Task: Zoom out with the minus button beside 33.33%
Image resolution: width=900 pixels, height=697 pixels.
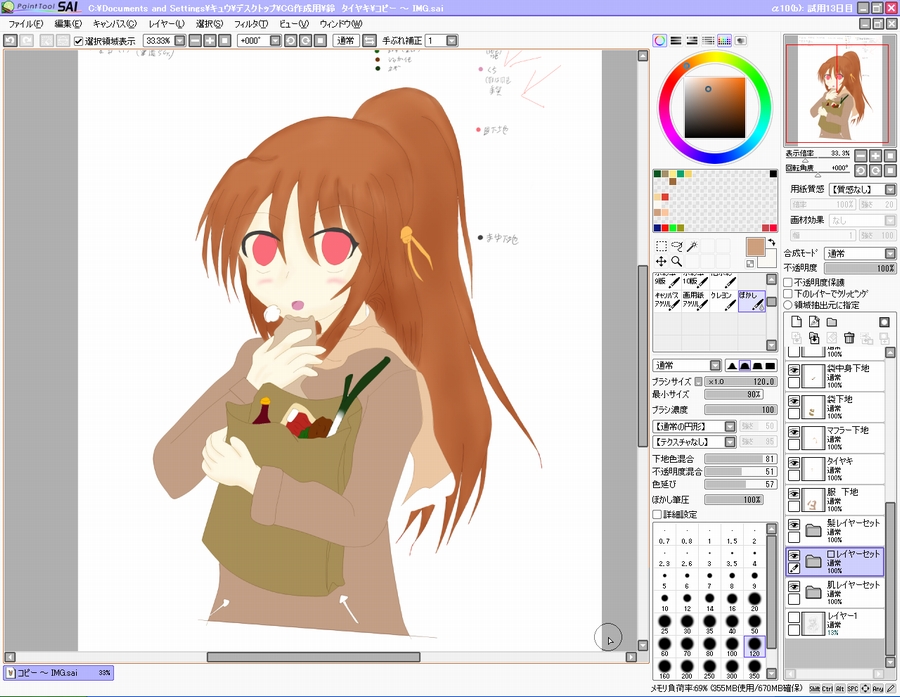Action: coord(195,41)
